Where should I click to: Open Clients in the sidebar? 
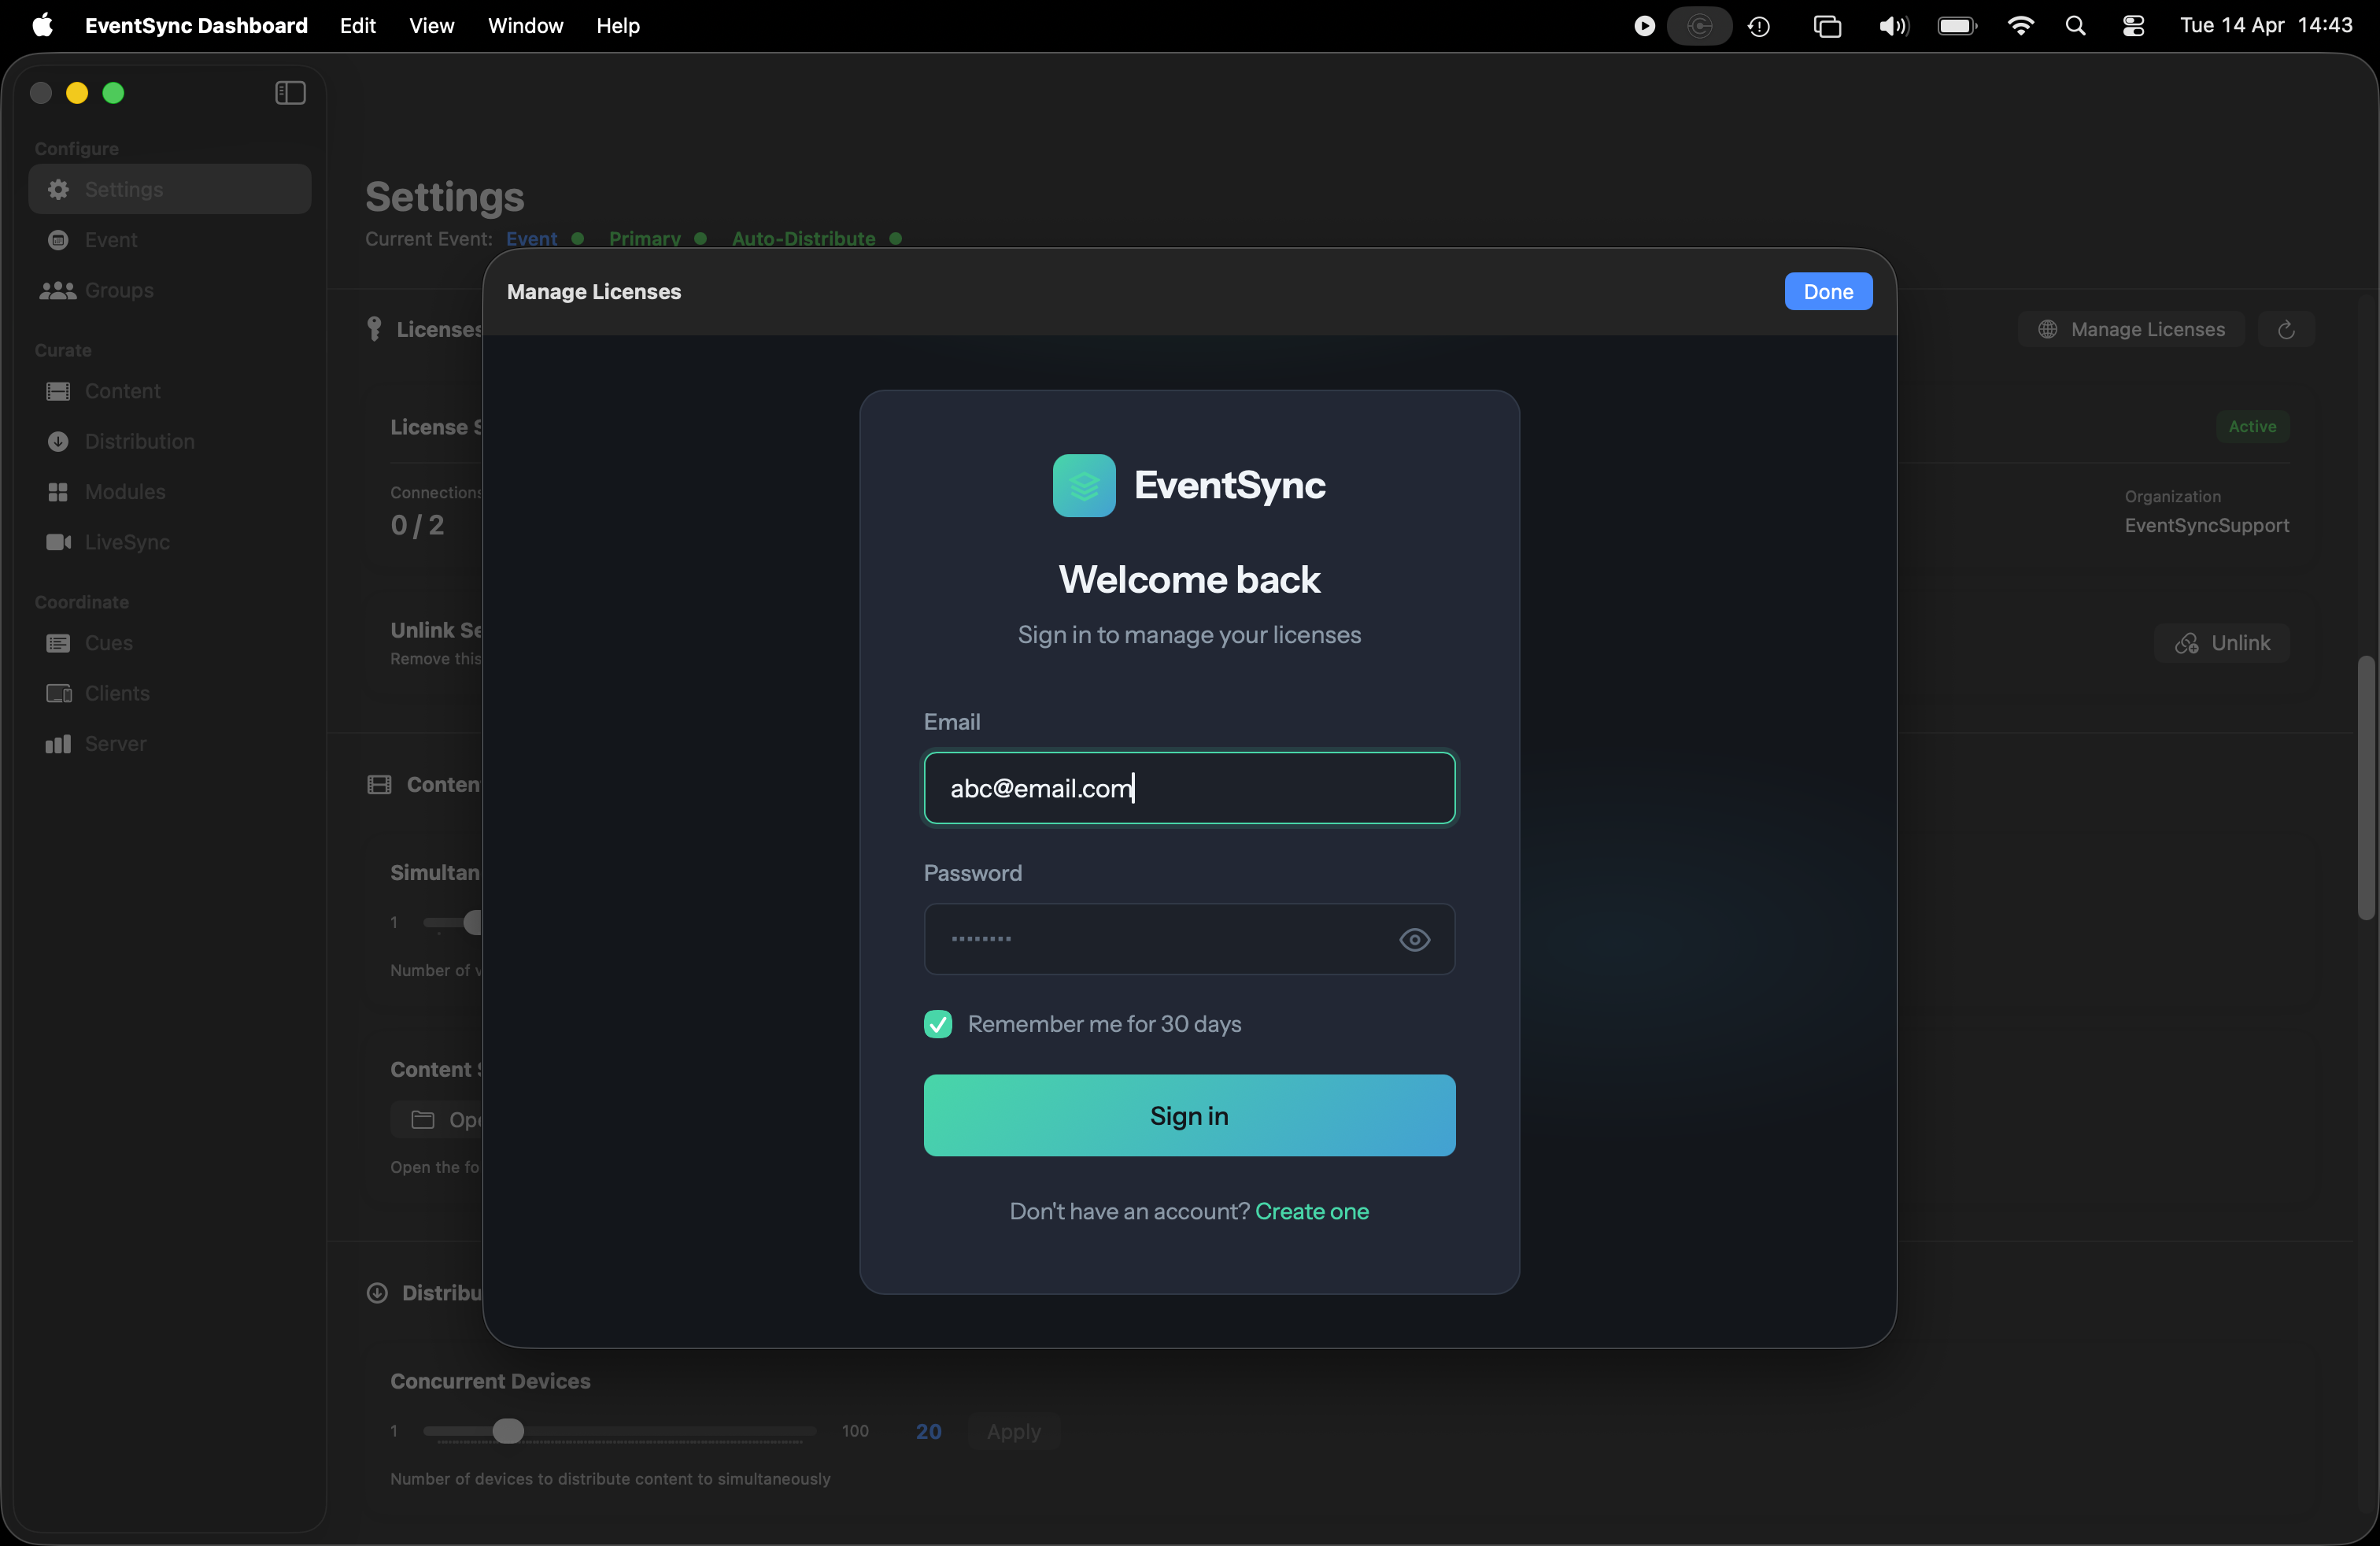coord(170,693)
